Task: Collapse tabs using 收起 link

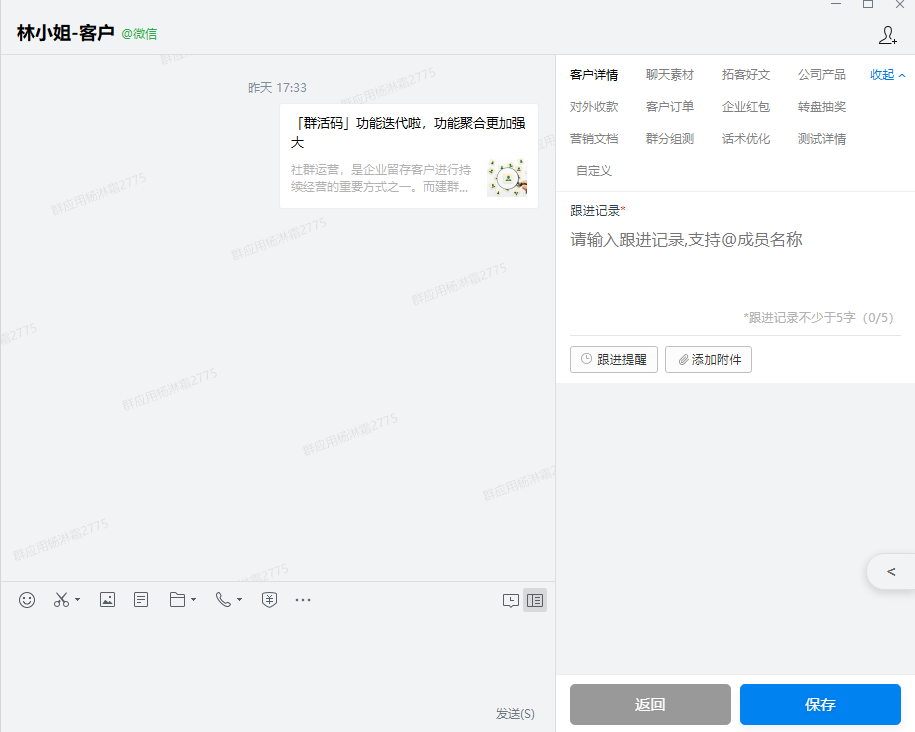Action: click(x=887, y=75)
